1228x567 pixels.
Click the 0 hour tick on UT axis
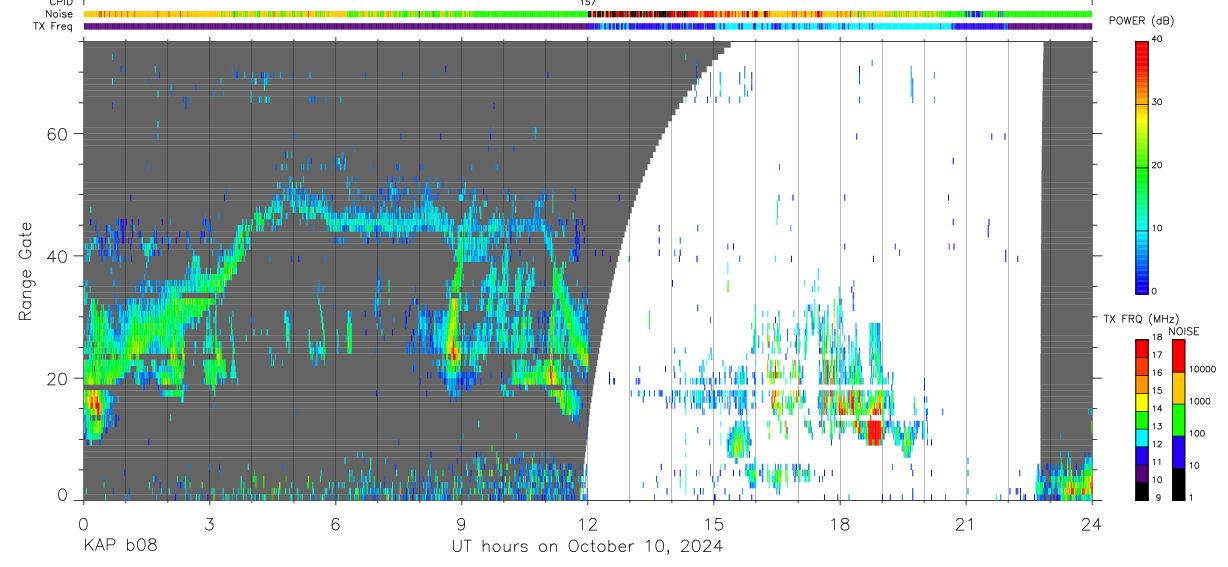(83, 523)
